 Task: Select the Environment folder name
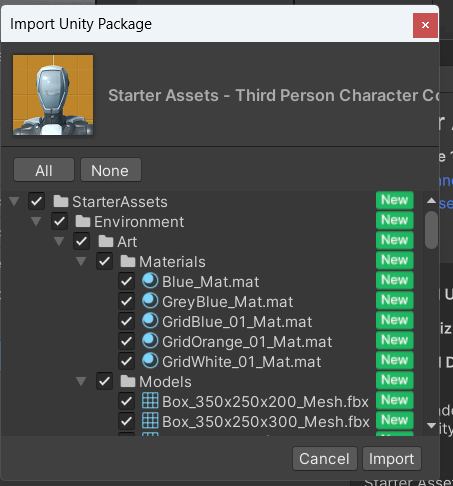tap(139, 222)
